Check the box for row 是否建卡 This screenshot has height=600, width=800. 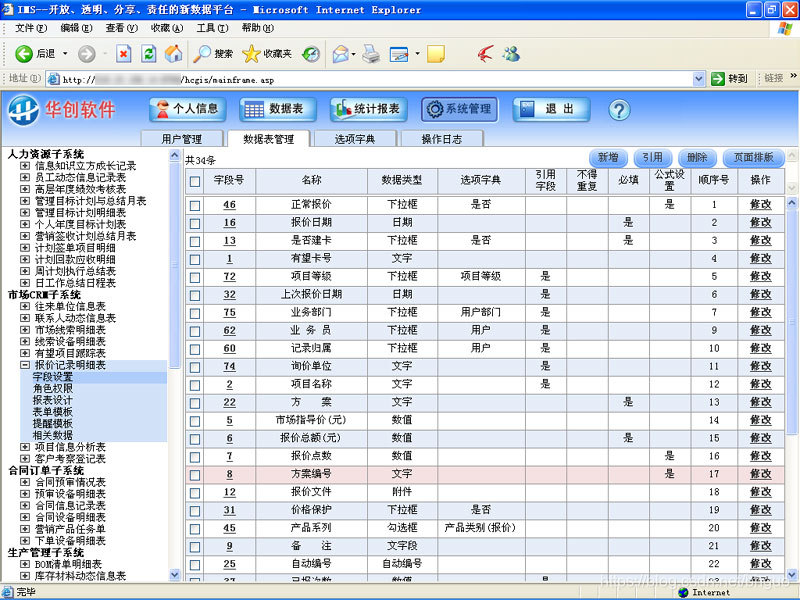(195, 241)
